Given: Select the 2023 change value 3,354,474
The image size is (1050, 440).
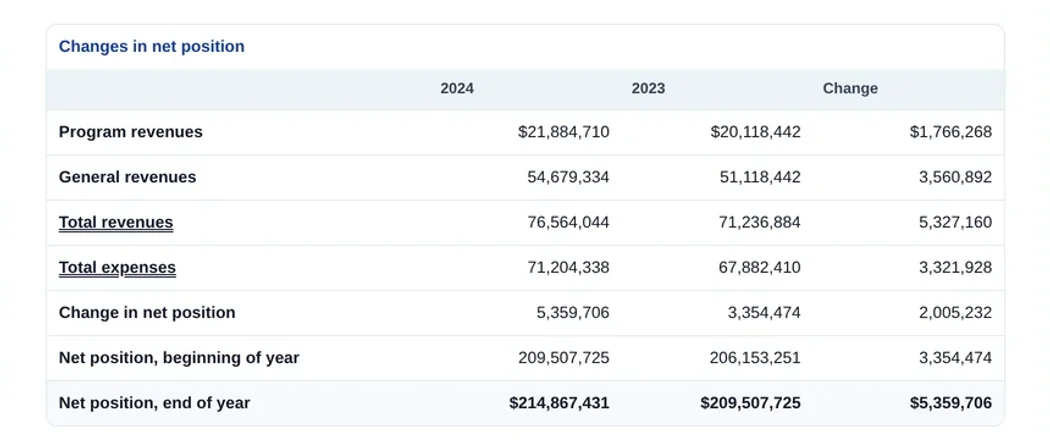Looking at the screenshot, I should click(x=764, y=313).
